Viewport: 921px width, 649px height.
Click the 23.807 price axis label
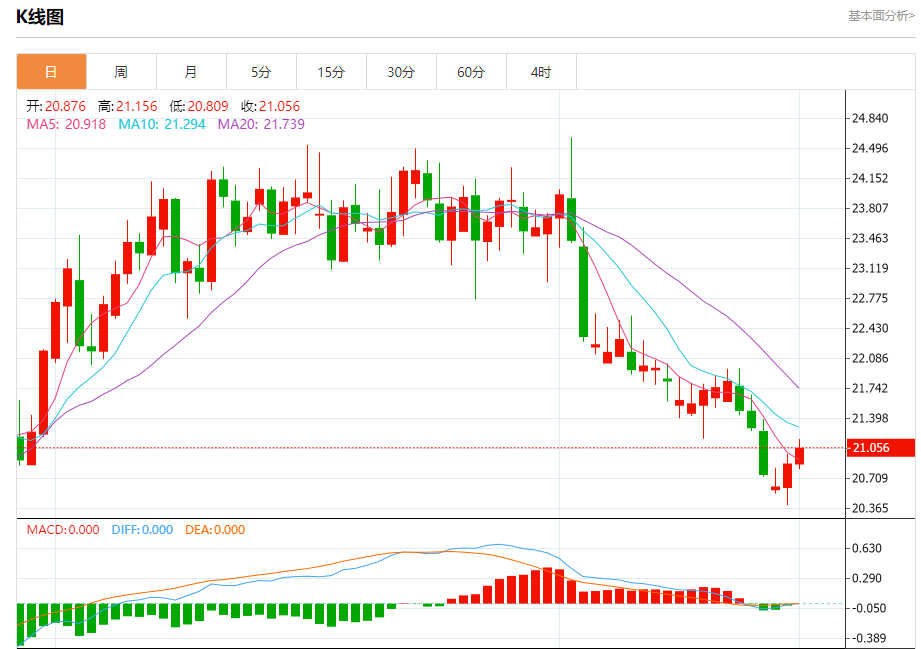coord(870,208)
